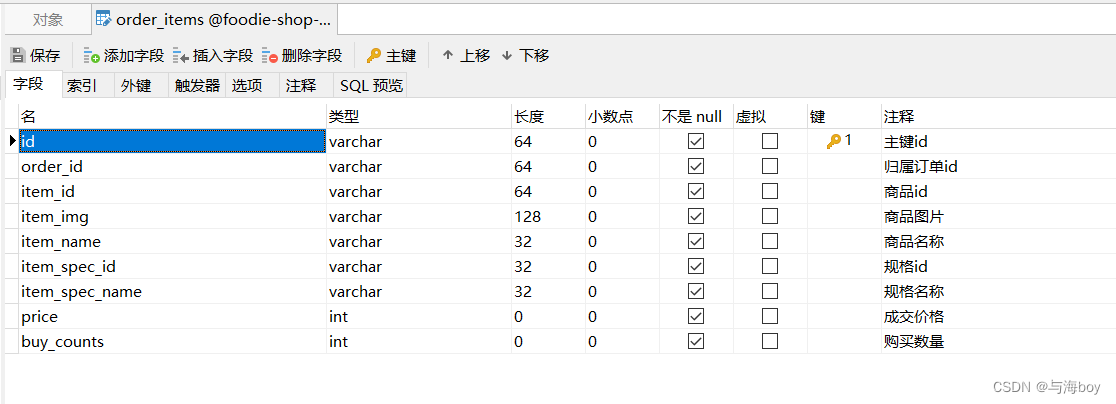1116x404 pixels.
Task: Open the 触发器 tab
Action: [197, 86]
